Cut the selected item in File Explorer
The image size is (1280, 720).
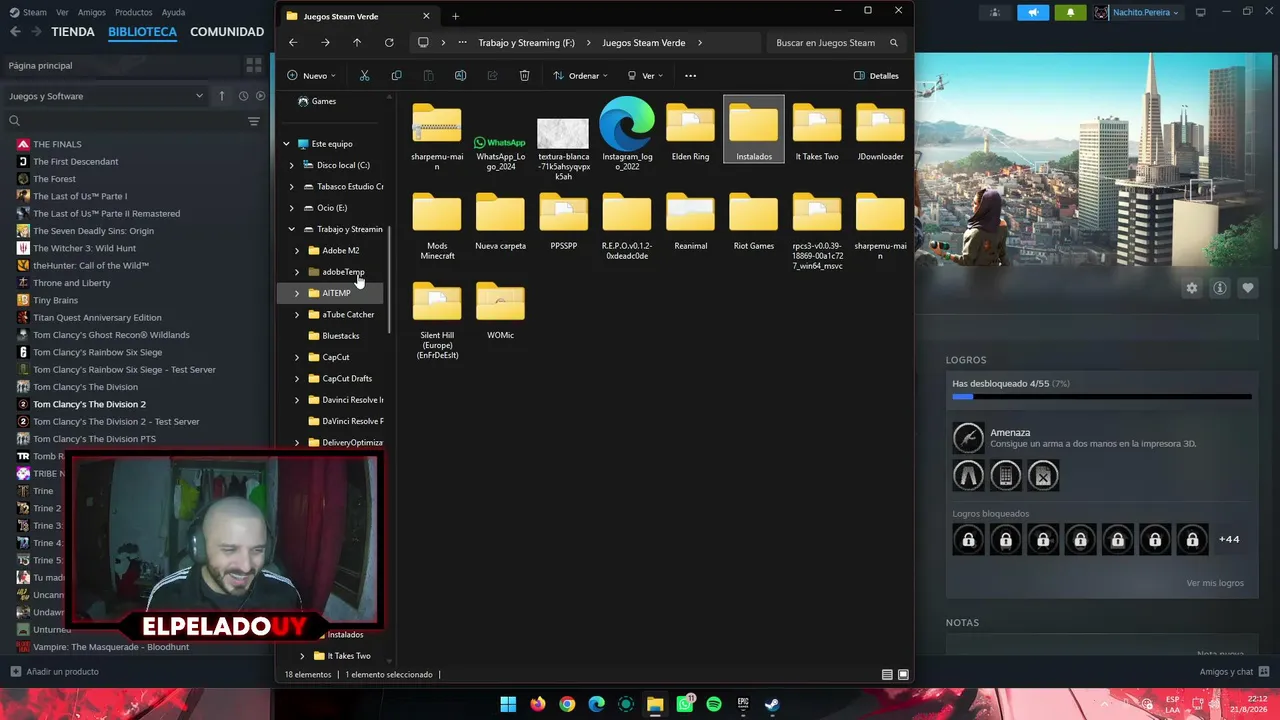point(364,76)
